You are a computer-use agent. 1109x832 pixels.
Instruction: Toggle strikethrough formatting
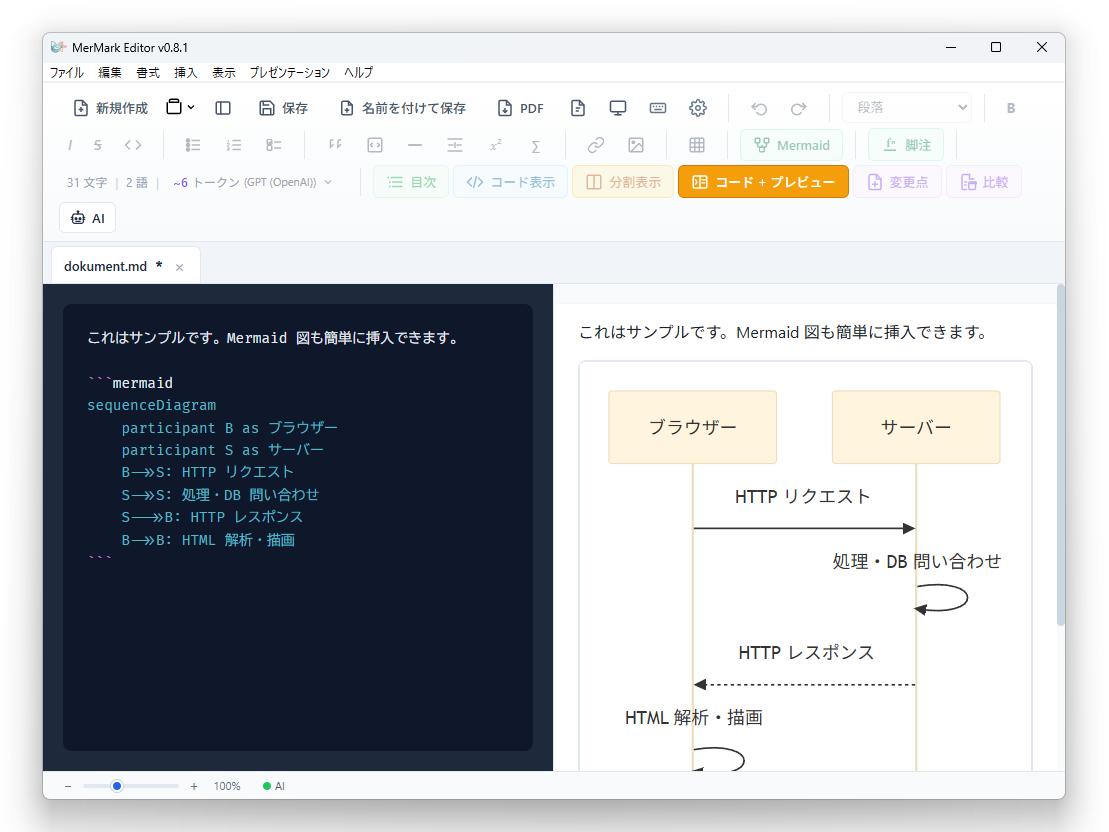(x=98, y=145)
